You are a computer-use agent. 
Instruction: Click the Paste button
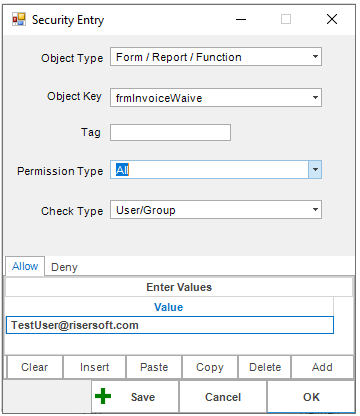pos(154,367)
